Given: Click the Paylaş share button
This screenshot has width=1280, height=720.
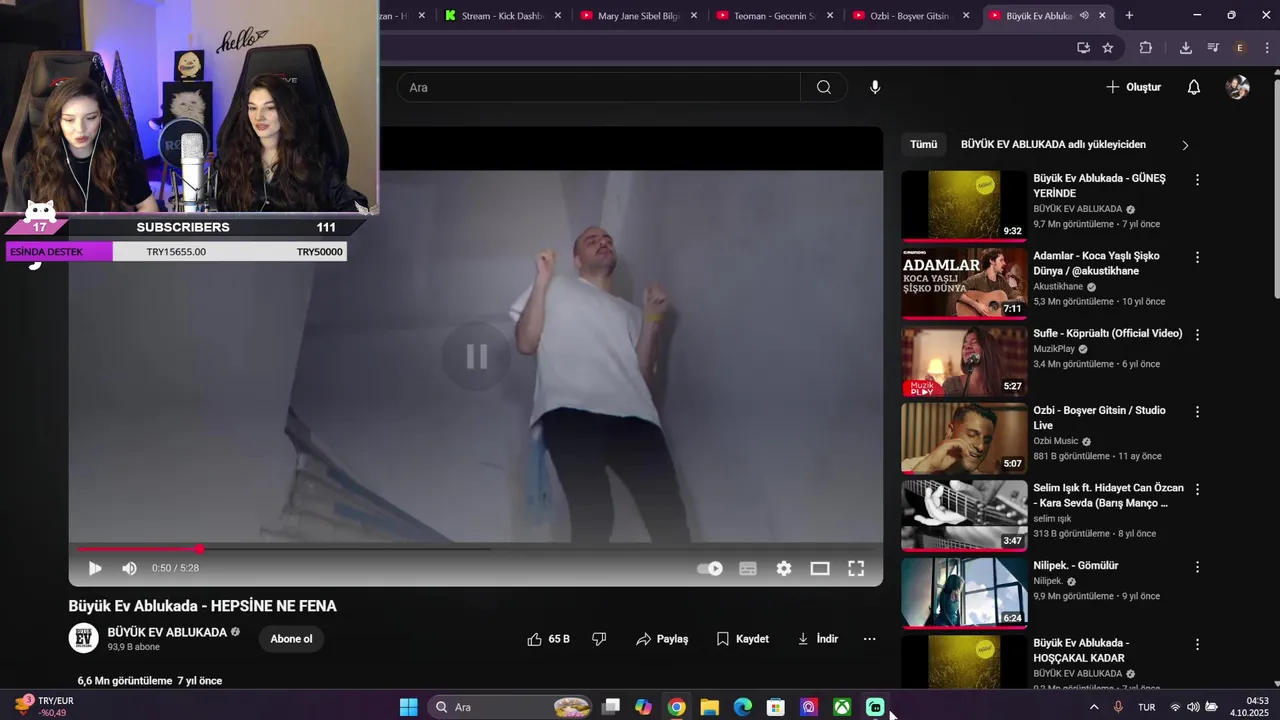Looking at the screenshot, I should (662, 639).
